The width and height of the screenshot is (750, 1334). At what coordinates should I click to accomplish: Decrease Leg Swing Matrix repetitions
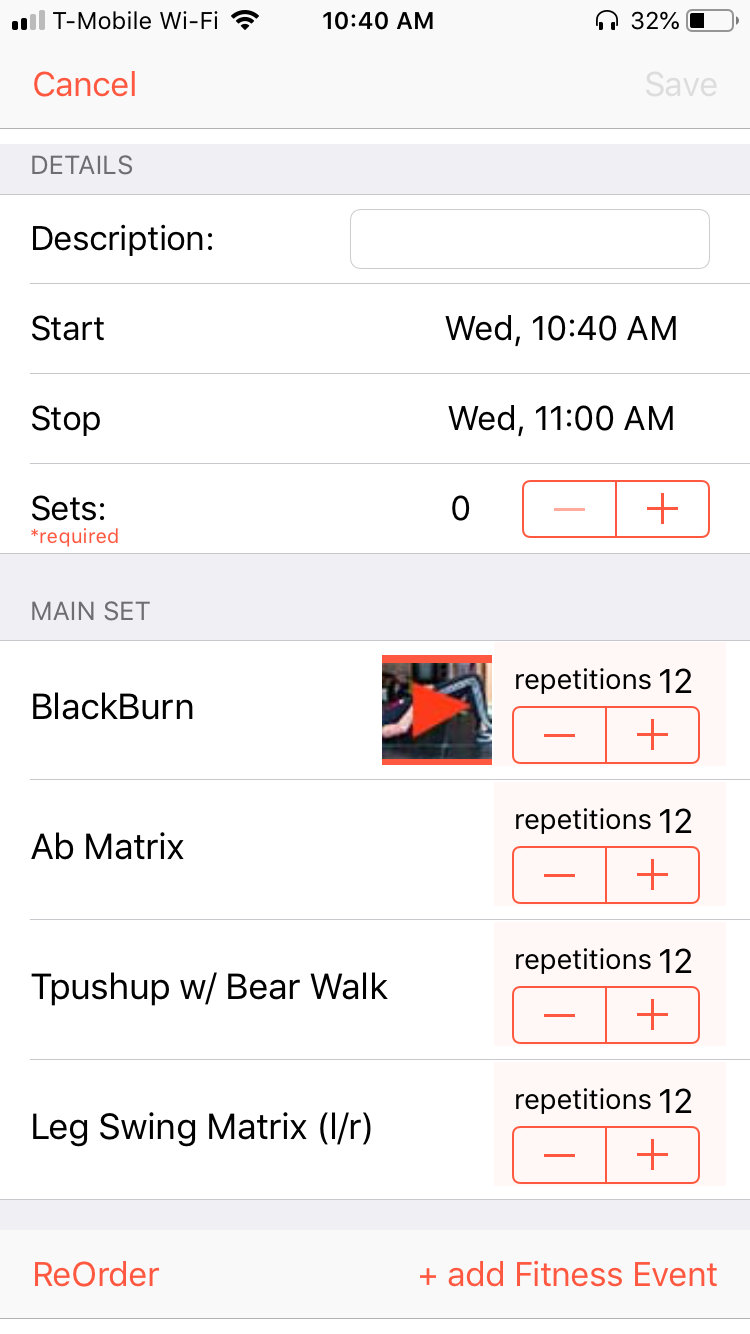[559, 1155]
